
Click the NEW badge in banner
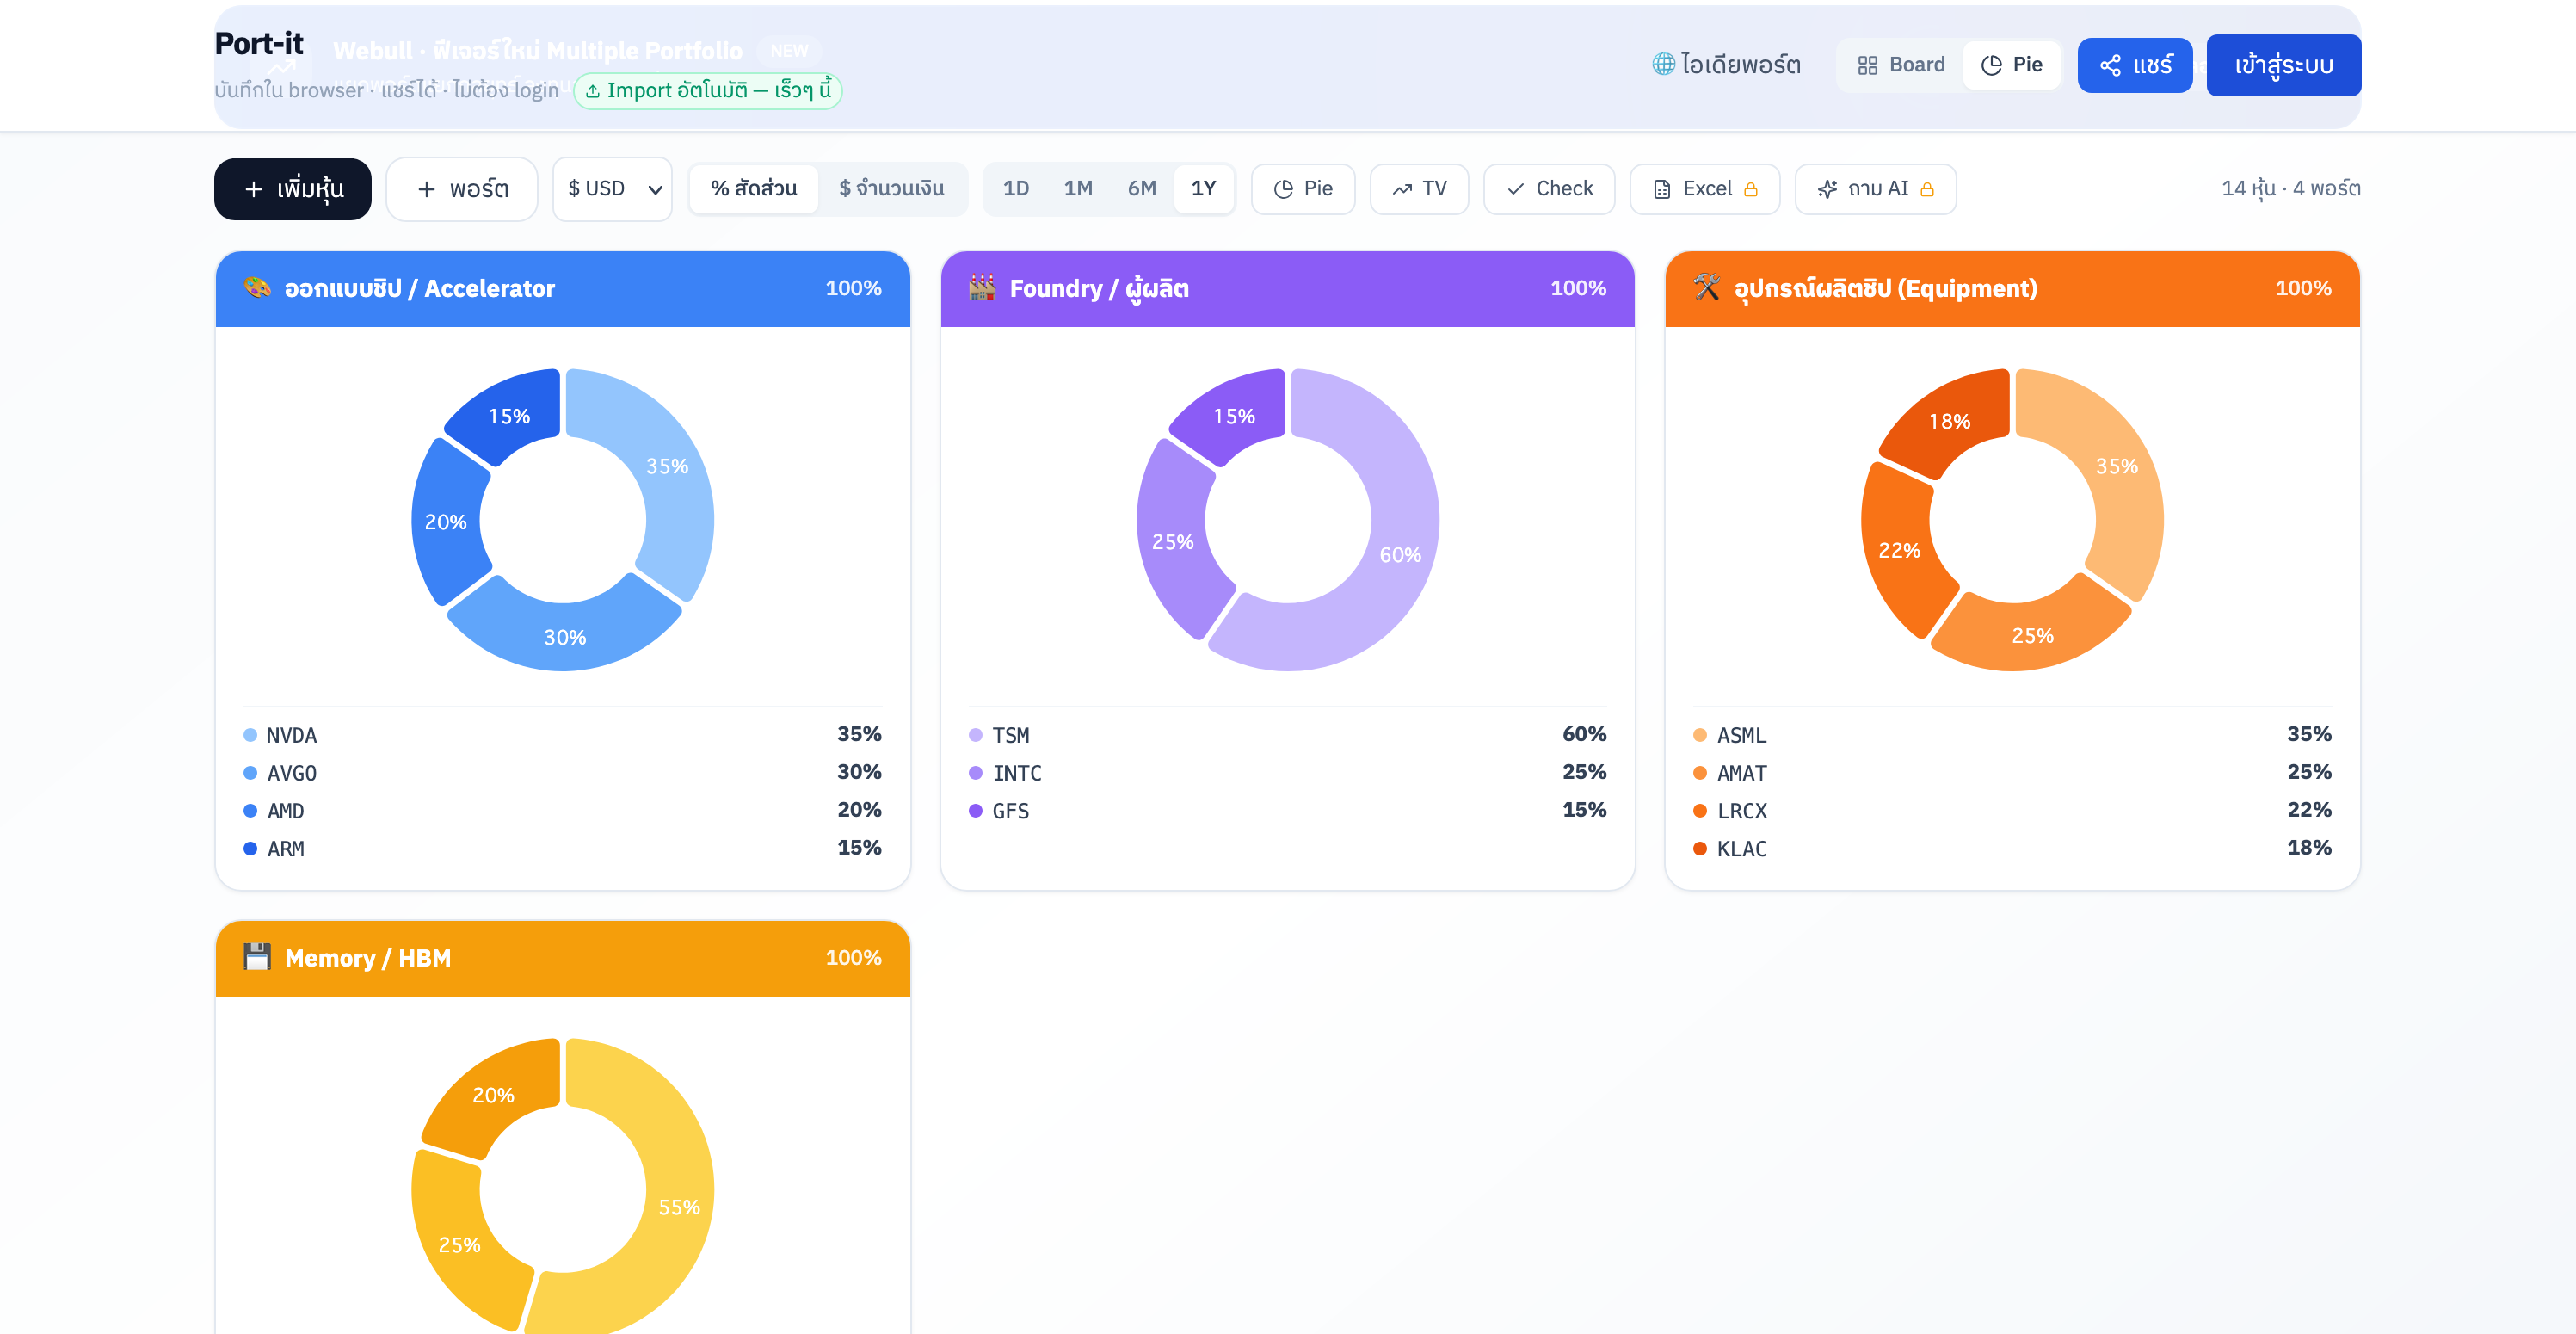click(x=789, y=51)
